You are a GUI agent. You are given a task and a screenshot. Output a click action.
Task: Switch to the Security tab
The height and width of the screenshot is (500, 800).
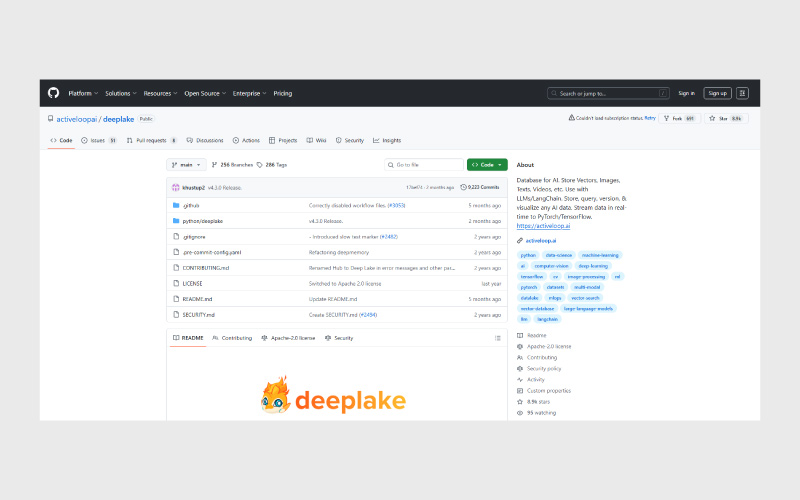350,140
